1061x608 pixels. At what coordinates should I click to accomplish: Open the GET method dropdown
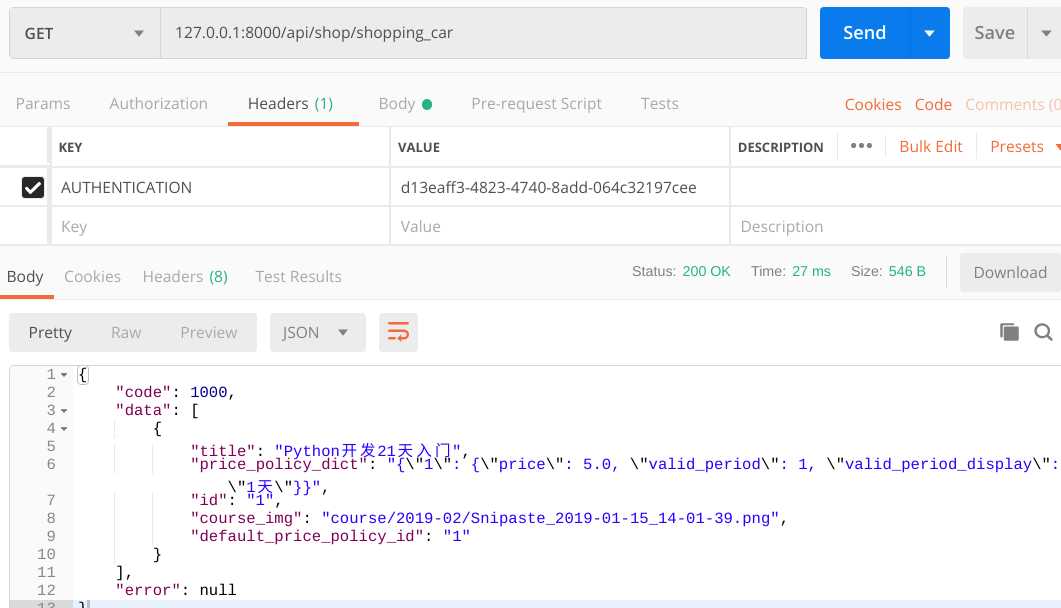tap(84, 33)
